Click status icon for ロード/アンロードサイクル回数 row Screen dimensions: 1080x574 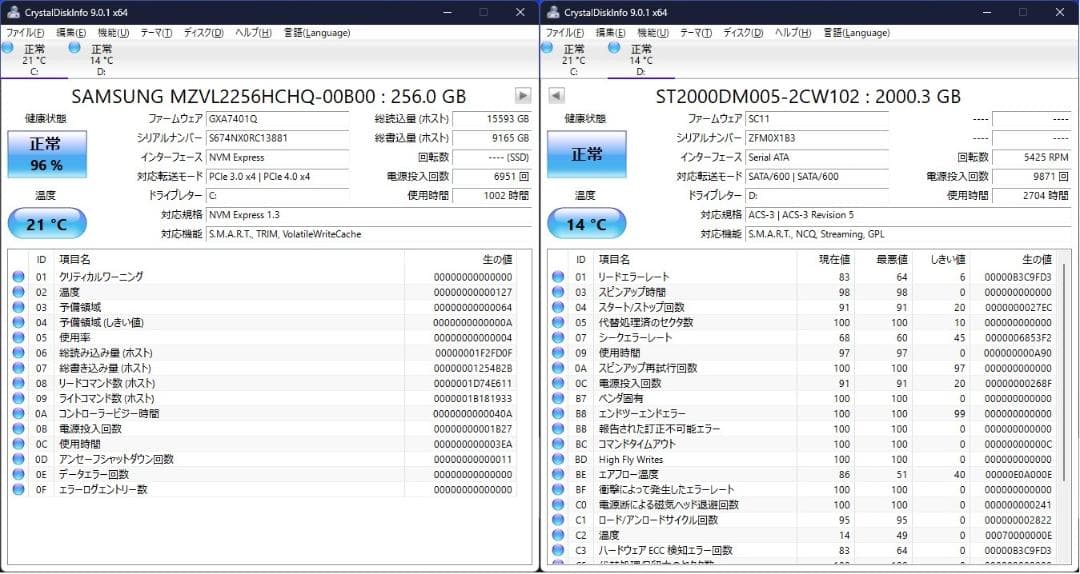pyautogui.click(x=558, y=520)
